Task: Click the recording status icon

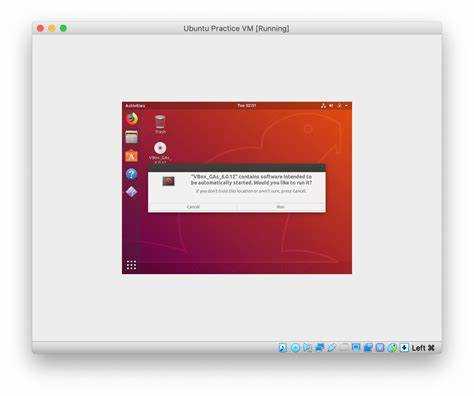Action: (368, 348)
